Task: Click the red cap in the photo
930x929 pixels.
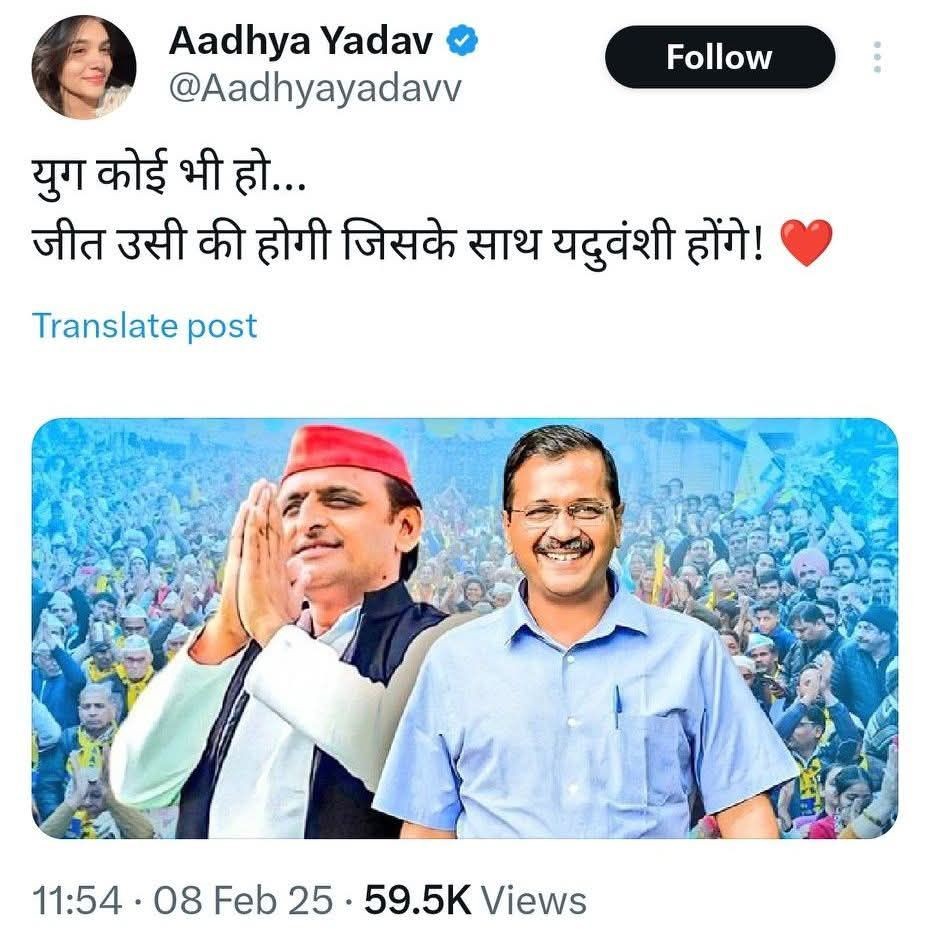Action: (346, 455)
